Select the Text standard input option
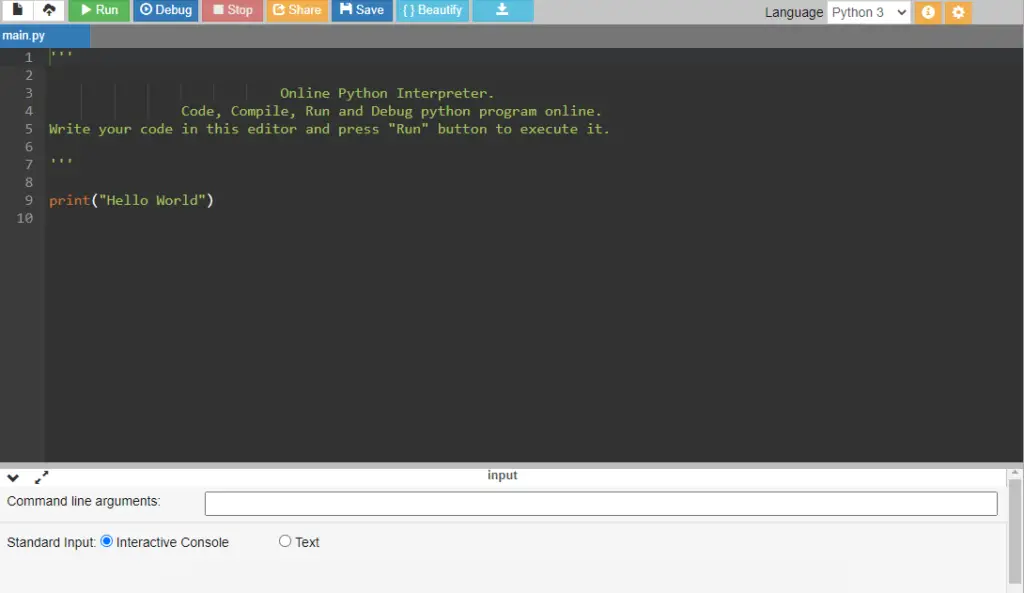 285,541
